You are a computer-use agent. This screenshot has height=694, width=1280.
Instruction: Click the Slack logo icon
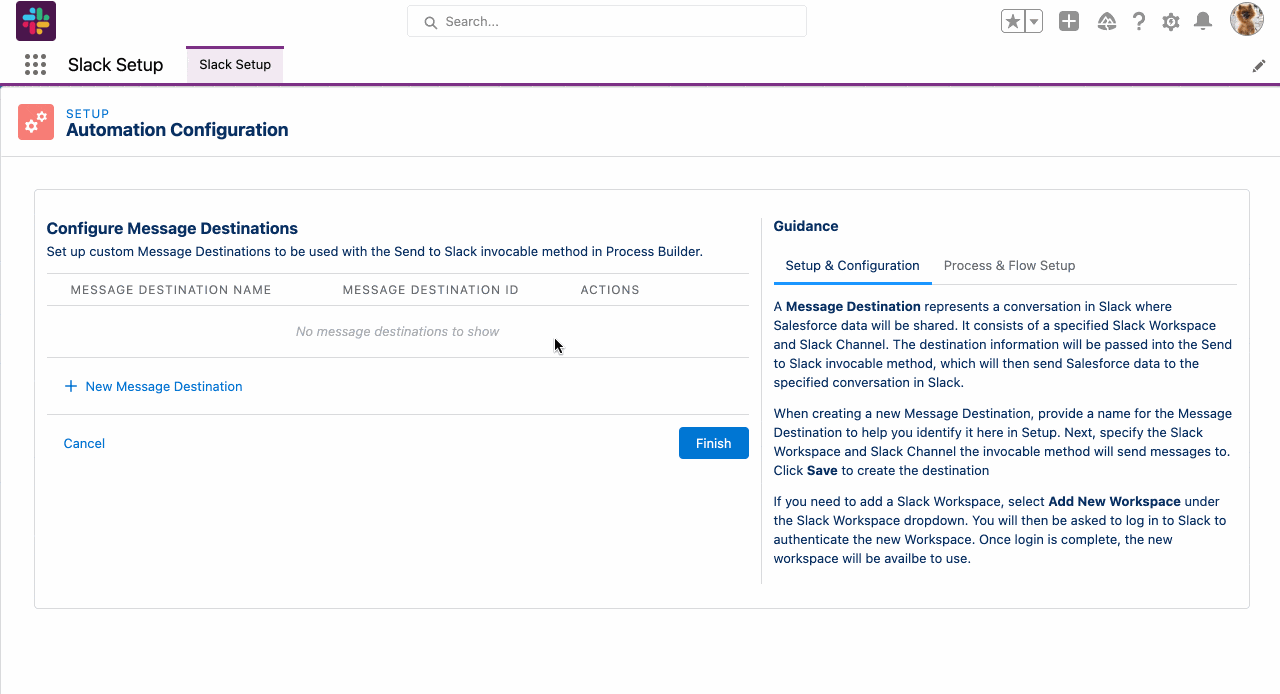coord(36,21)
